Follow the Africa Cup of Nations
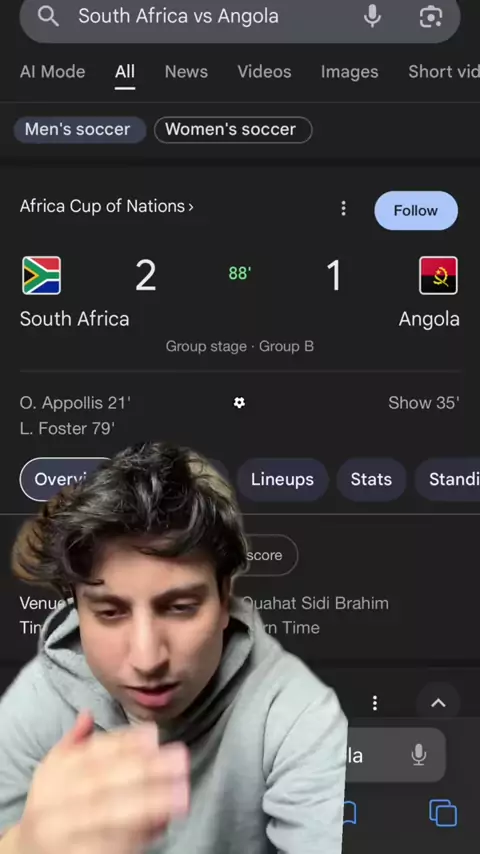The height and width of the screenshot is (854, 480). click(x=416, y=210)
